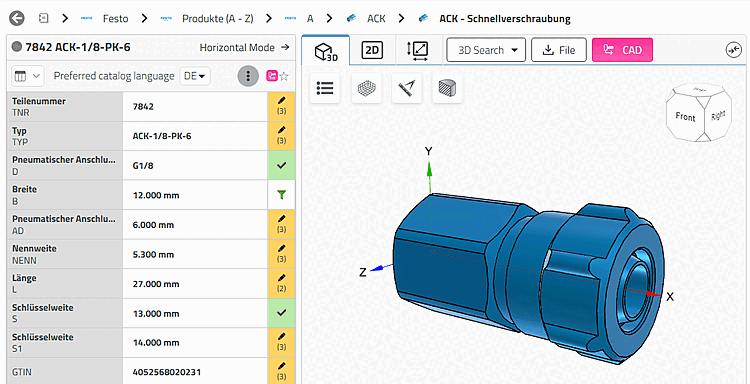Click the filter icon for Breite
This screenshot has width=750, height=384.
[281, 195]
